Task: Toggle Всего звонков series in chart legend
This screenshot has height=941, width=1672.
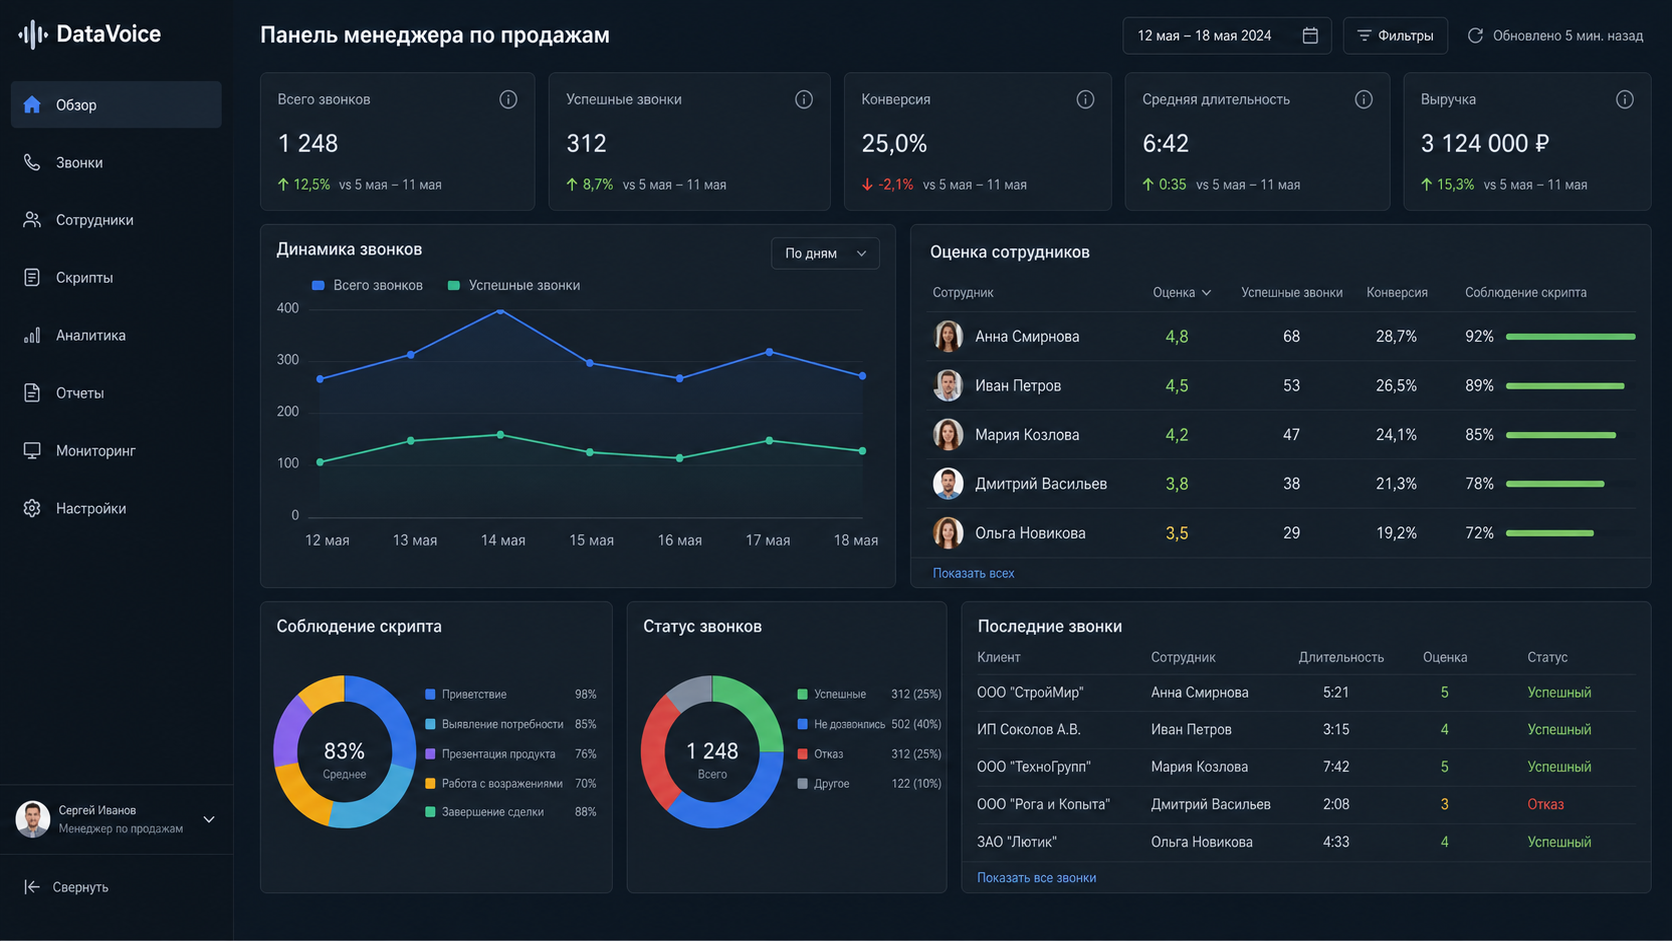Action: point(367,285)
